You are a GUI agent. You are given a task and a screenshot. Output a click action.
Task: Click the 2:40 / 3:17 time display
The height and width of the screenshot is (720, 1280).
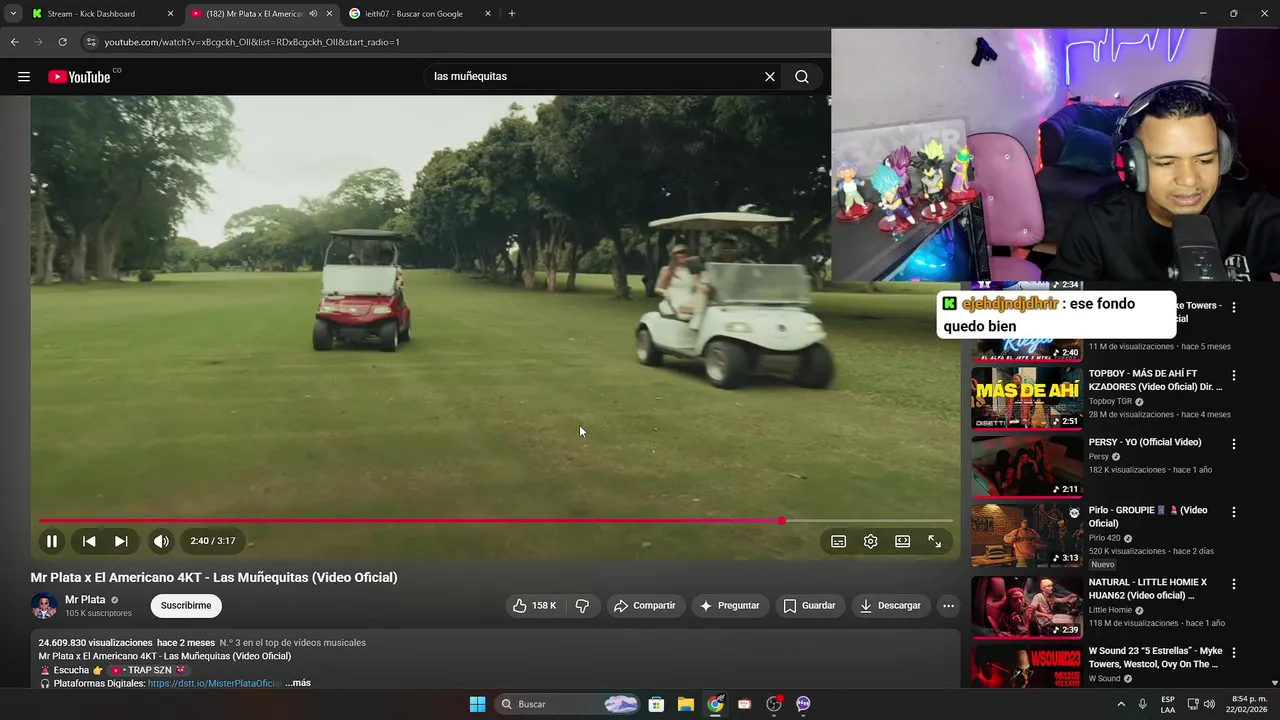[x=213, y=541]
